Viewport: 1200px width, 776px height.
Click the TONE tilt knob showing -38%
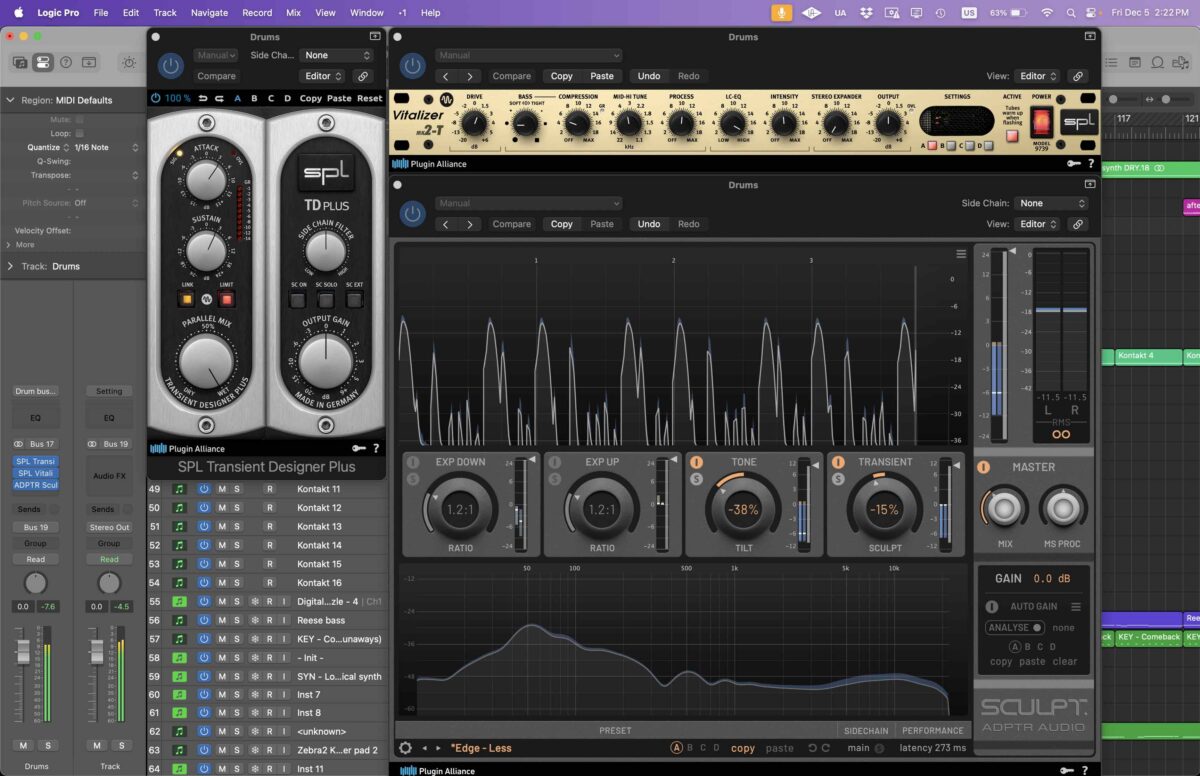(x=743, y=509)
